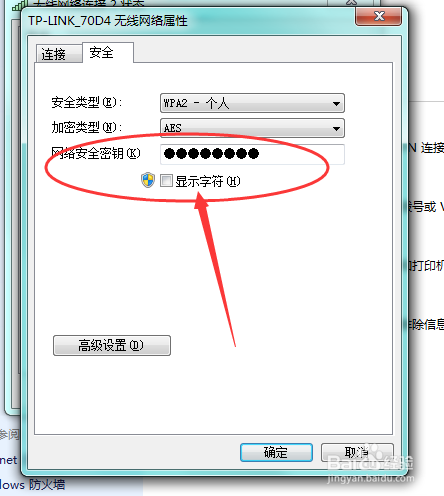
Task: Click the 显示字符(H) label text
Action: point(208,181)
